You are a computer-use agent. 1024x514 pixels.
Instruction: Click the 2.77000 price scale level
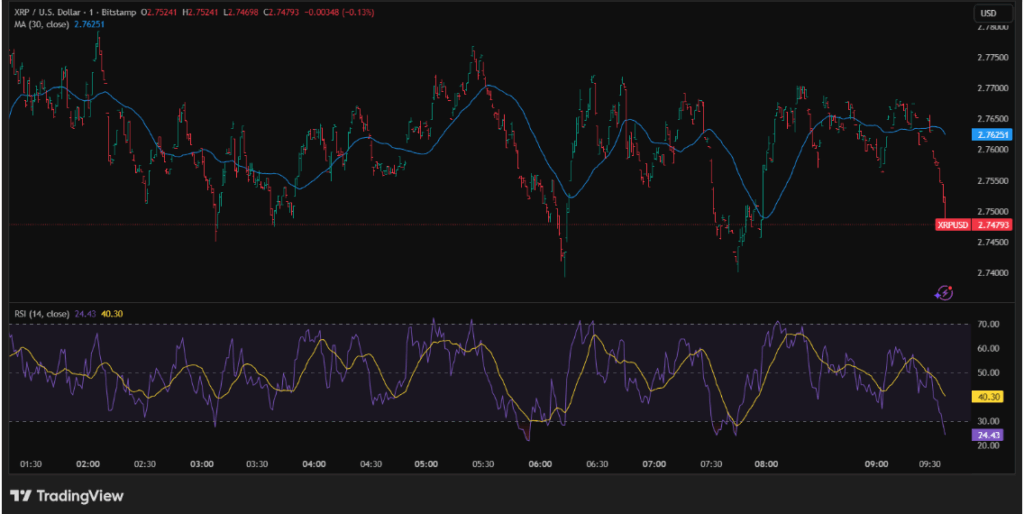[992, 88]
